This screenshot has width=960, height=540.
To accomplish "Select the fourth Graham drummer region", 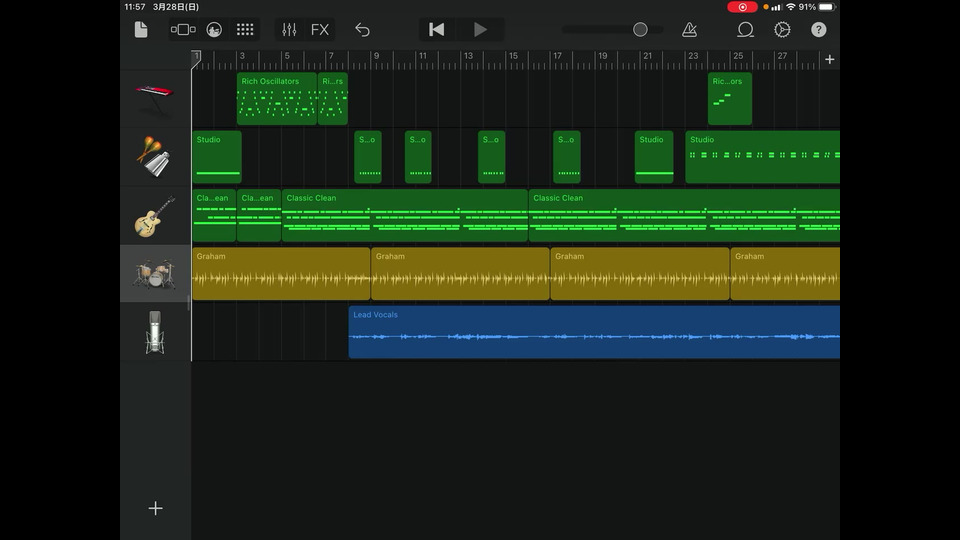I will [786, 274].
